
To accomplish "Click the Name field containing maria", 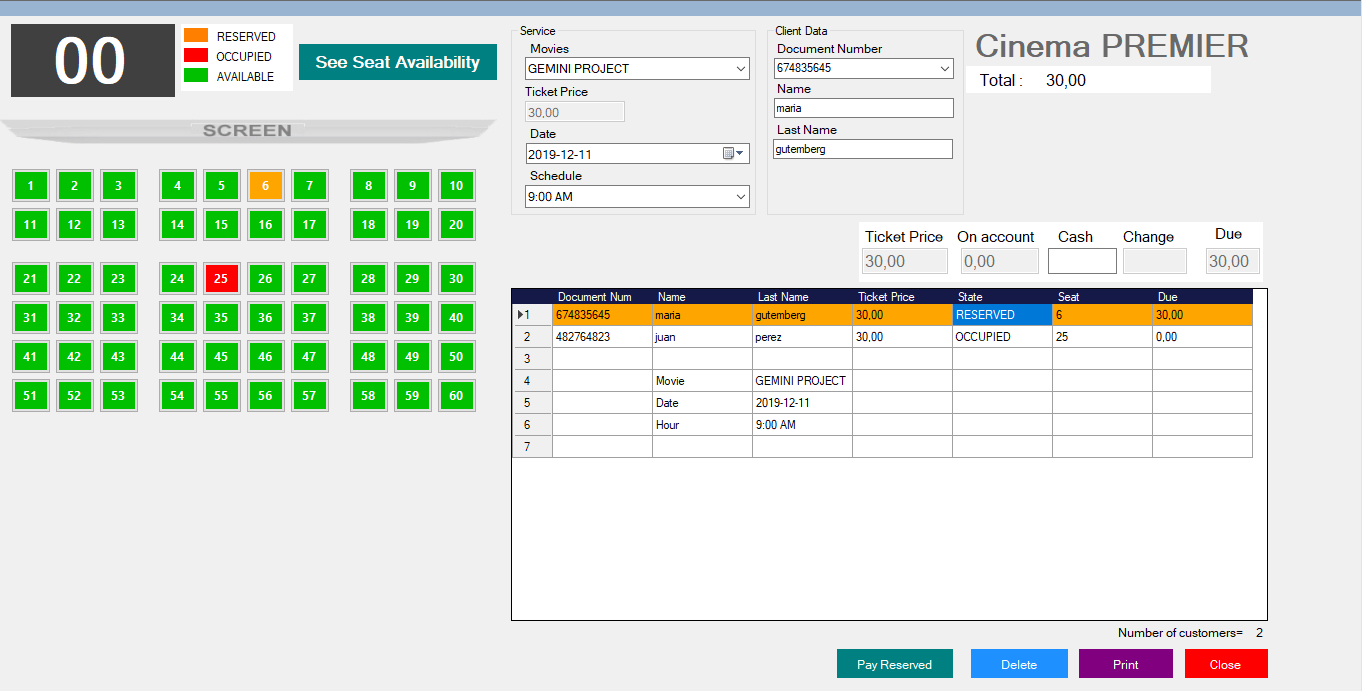I will tap(862, 107).
